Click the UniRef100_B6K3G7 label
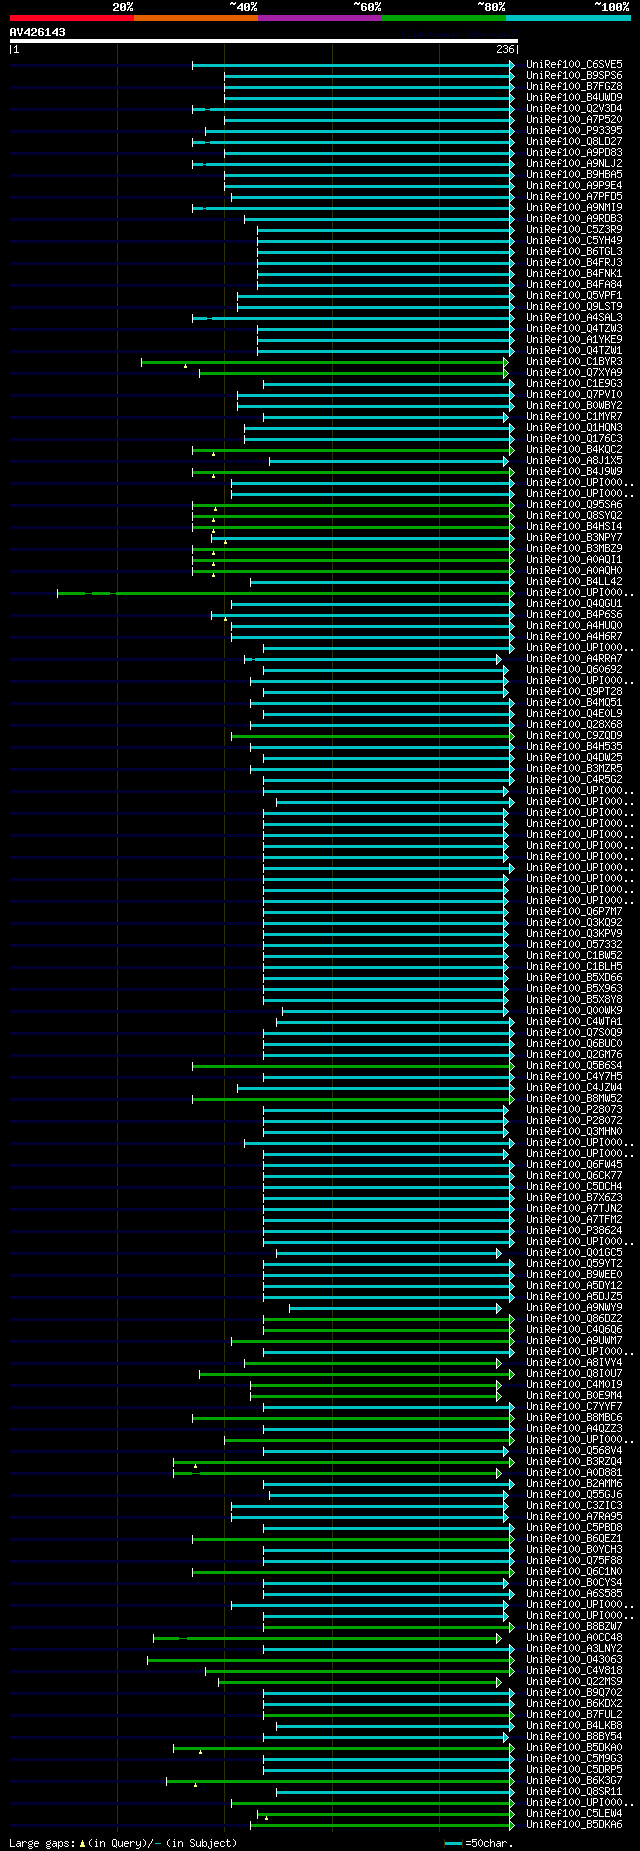Image resolution: width=640 pixels, height=1851 pixels. pyautogui.click(x=574, y=1781)
